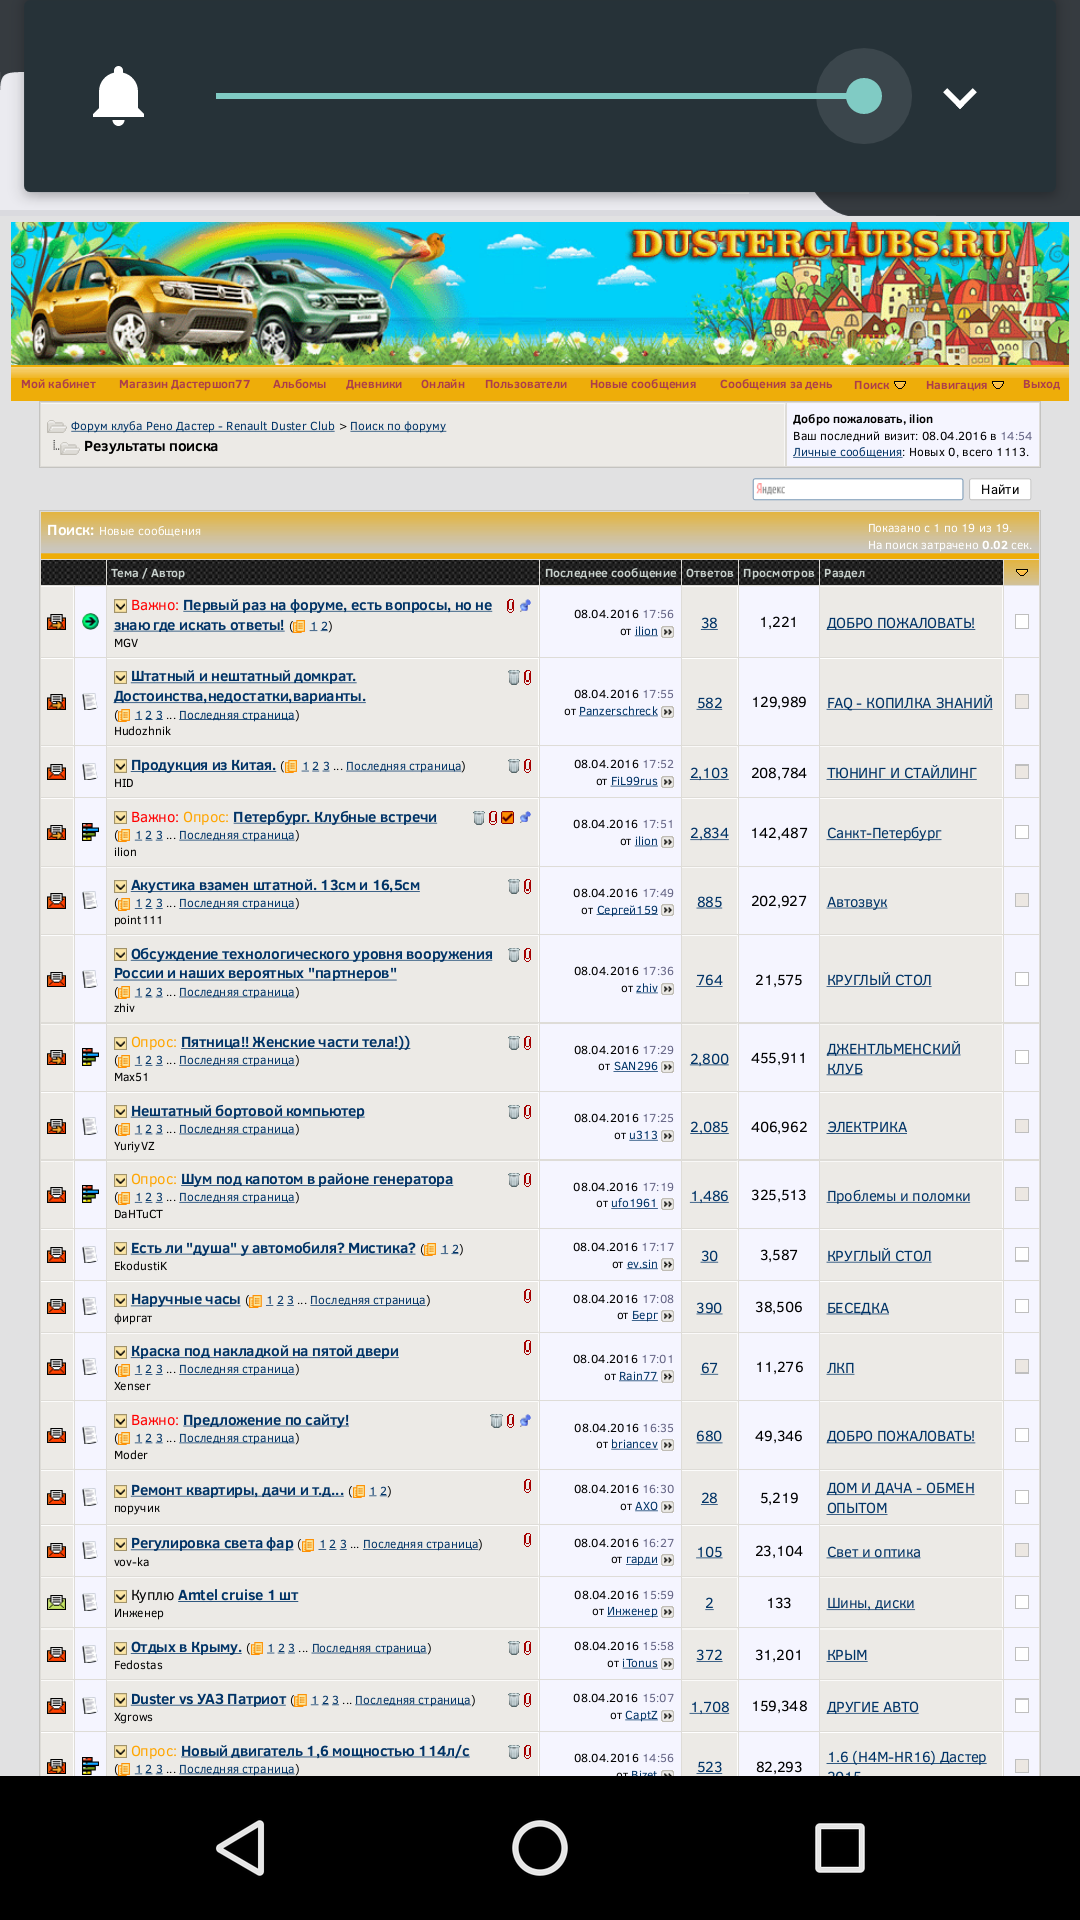This screenshot has height=1920, width=1080.
Task: Click multipage icon for Есть ли душа thread
Action: coord(430,1249)
